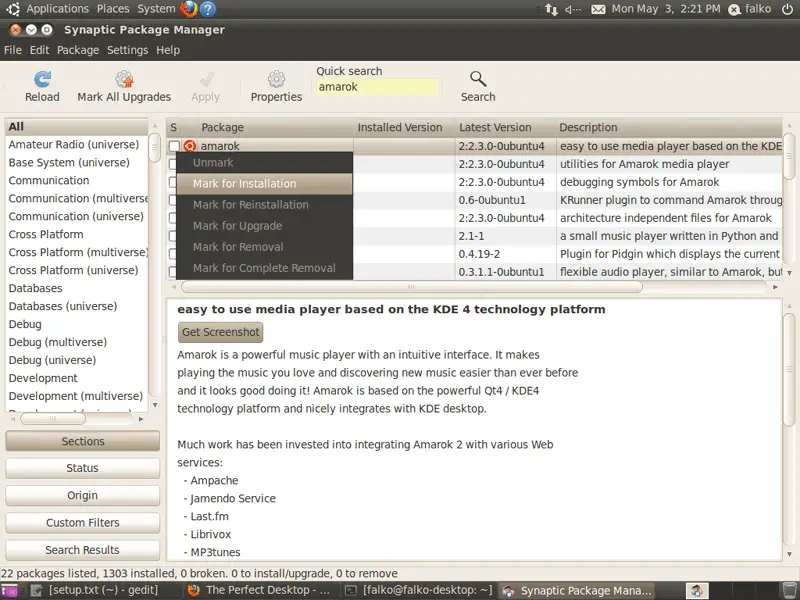The image size is (800, 600).
Task: Sort by the Latest Version column header
Action: point(505,127)
